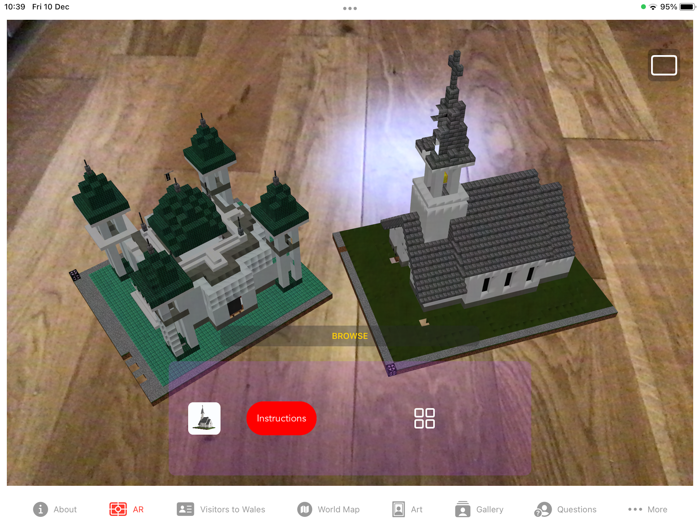Tap the BROWSE label bar
Screen dimensions: 700x525
[350, 336]
